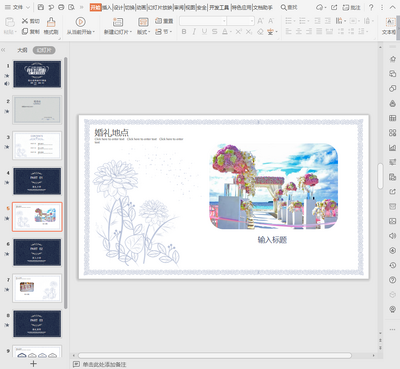The image size is (400, 369).
Task: Click the Print icon
Action: click(61, 7)
